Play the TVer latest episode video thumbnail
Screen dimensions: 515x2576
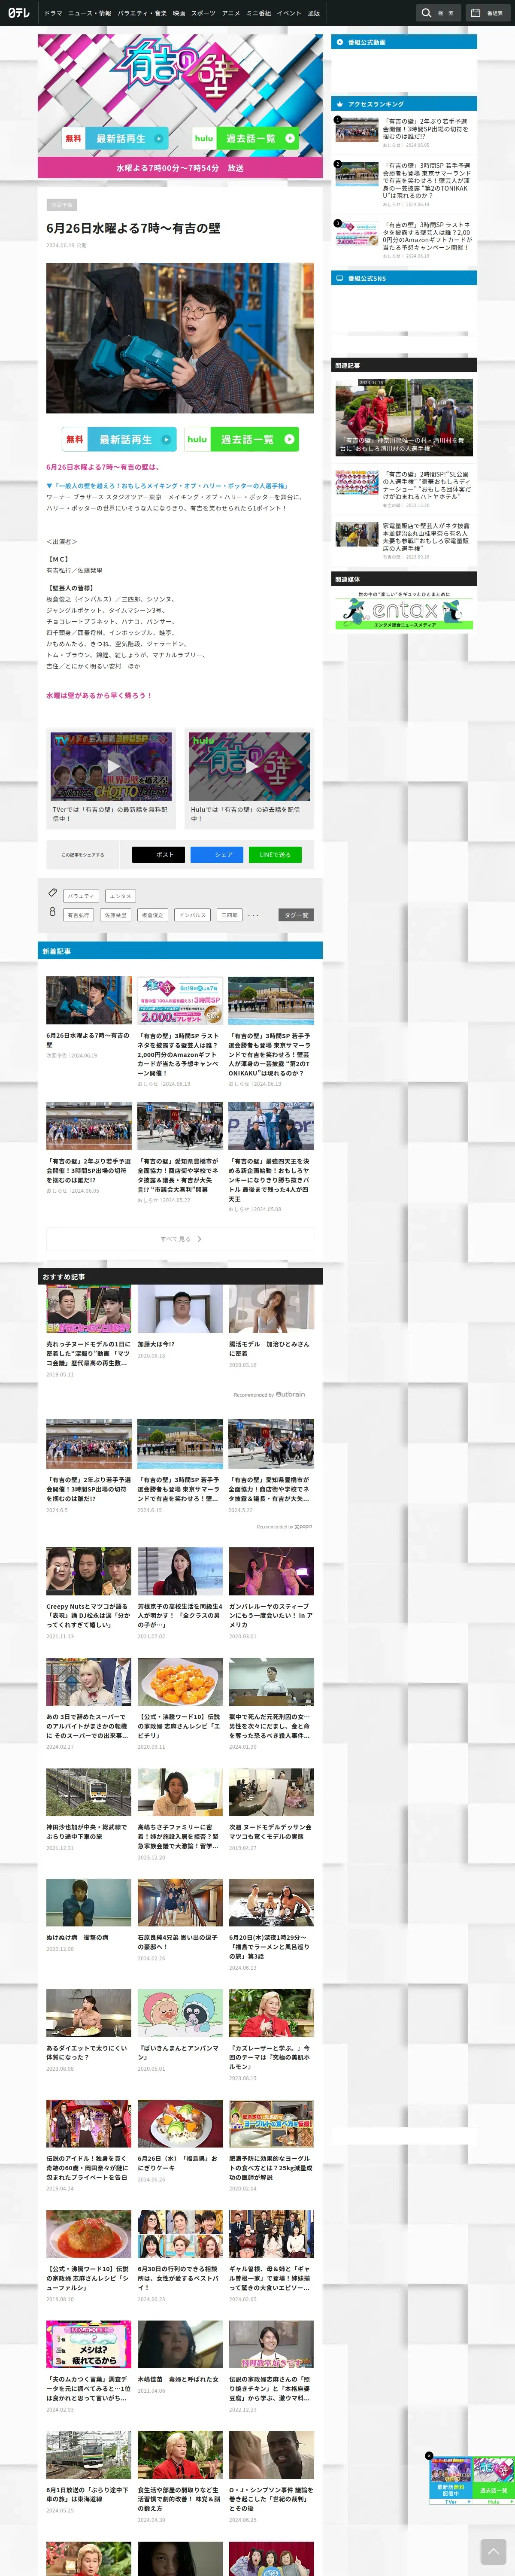(111, 766)
